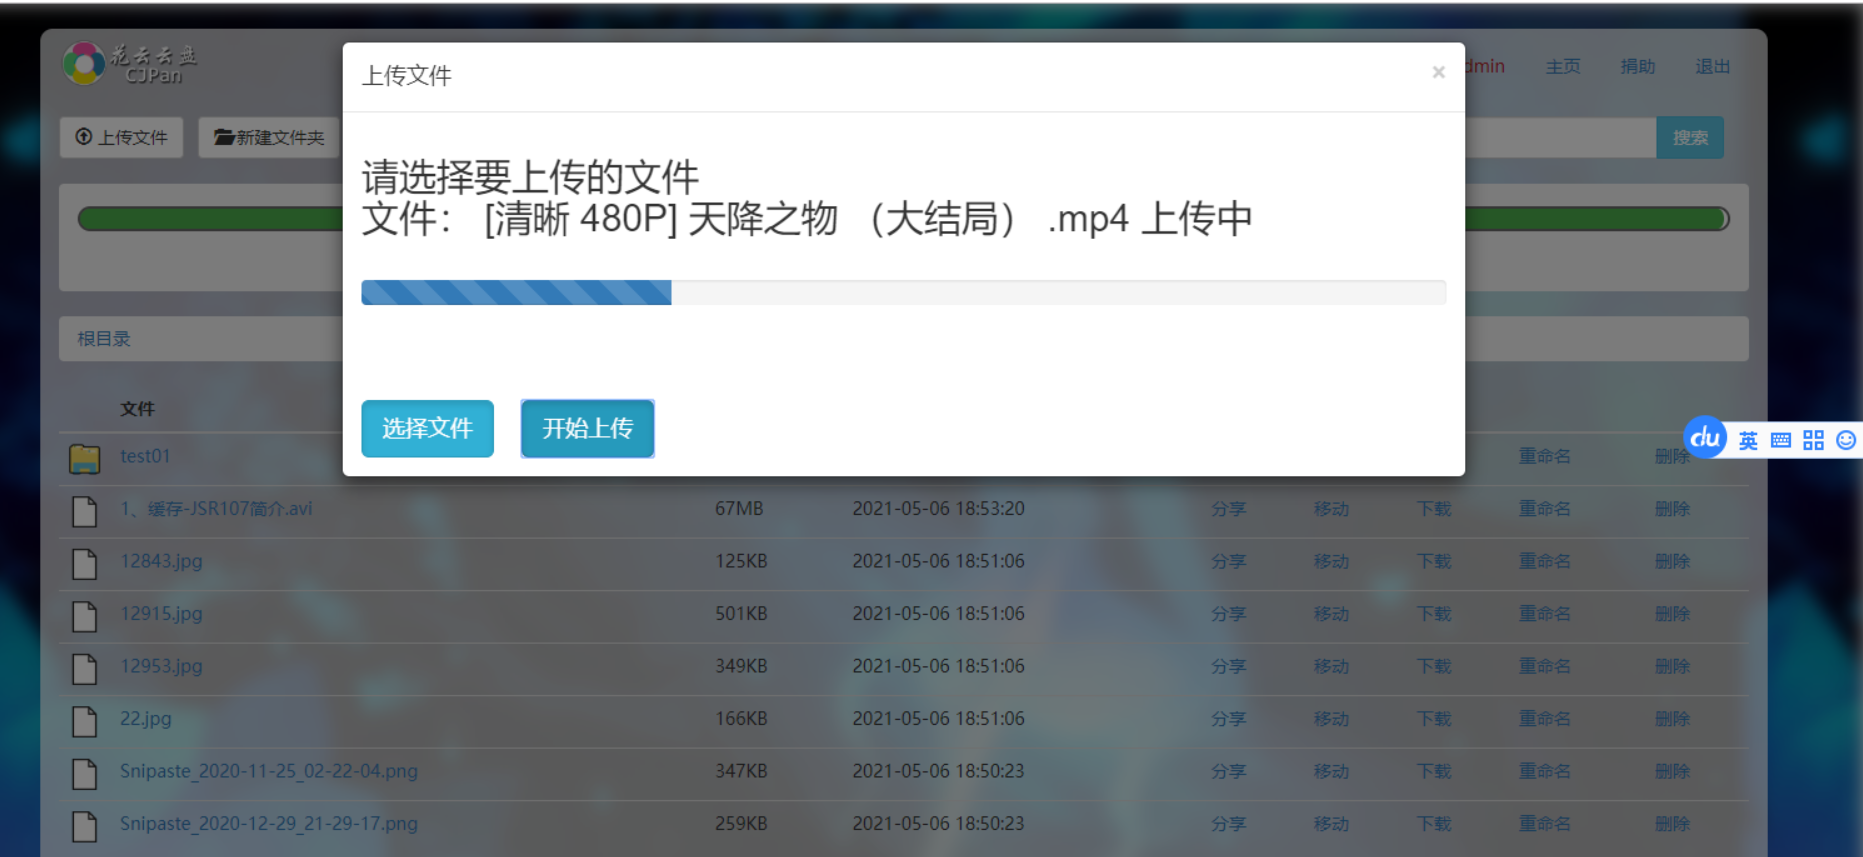Open file Snipaste_2020-12-29_21-29-17.png
The image size is (1863, 857).
(x=269, y=823)
